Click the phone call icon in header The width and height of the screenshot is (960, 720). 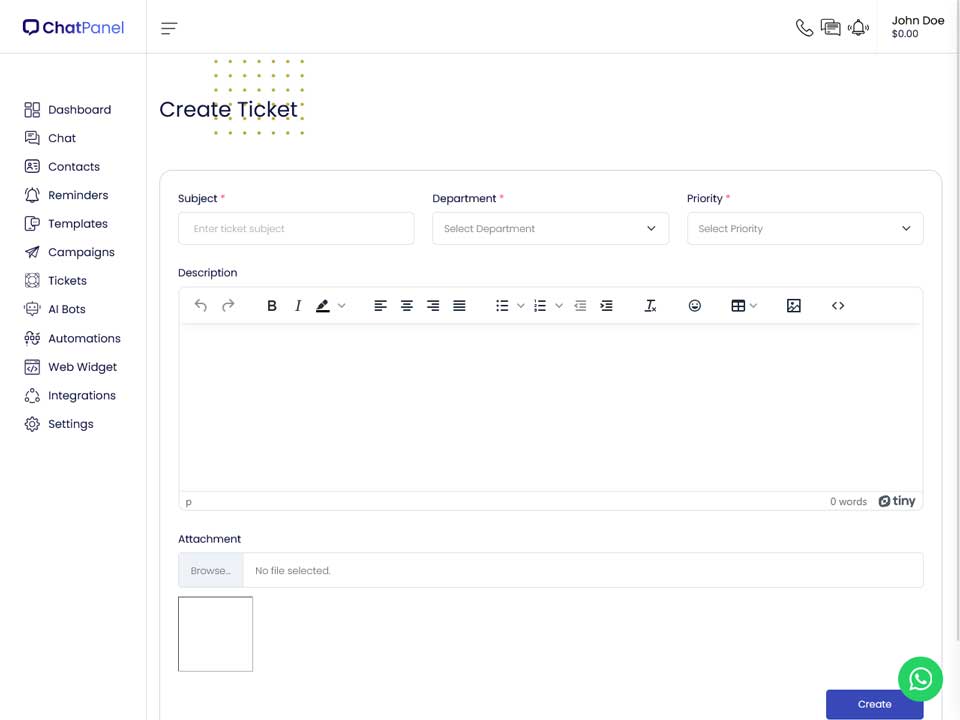click(x=804, y=28)
